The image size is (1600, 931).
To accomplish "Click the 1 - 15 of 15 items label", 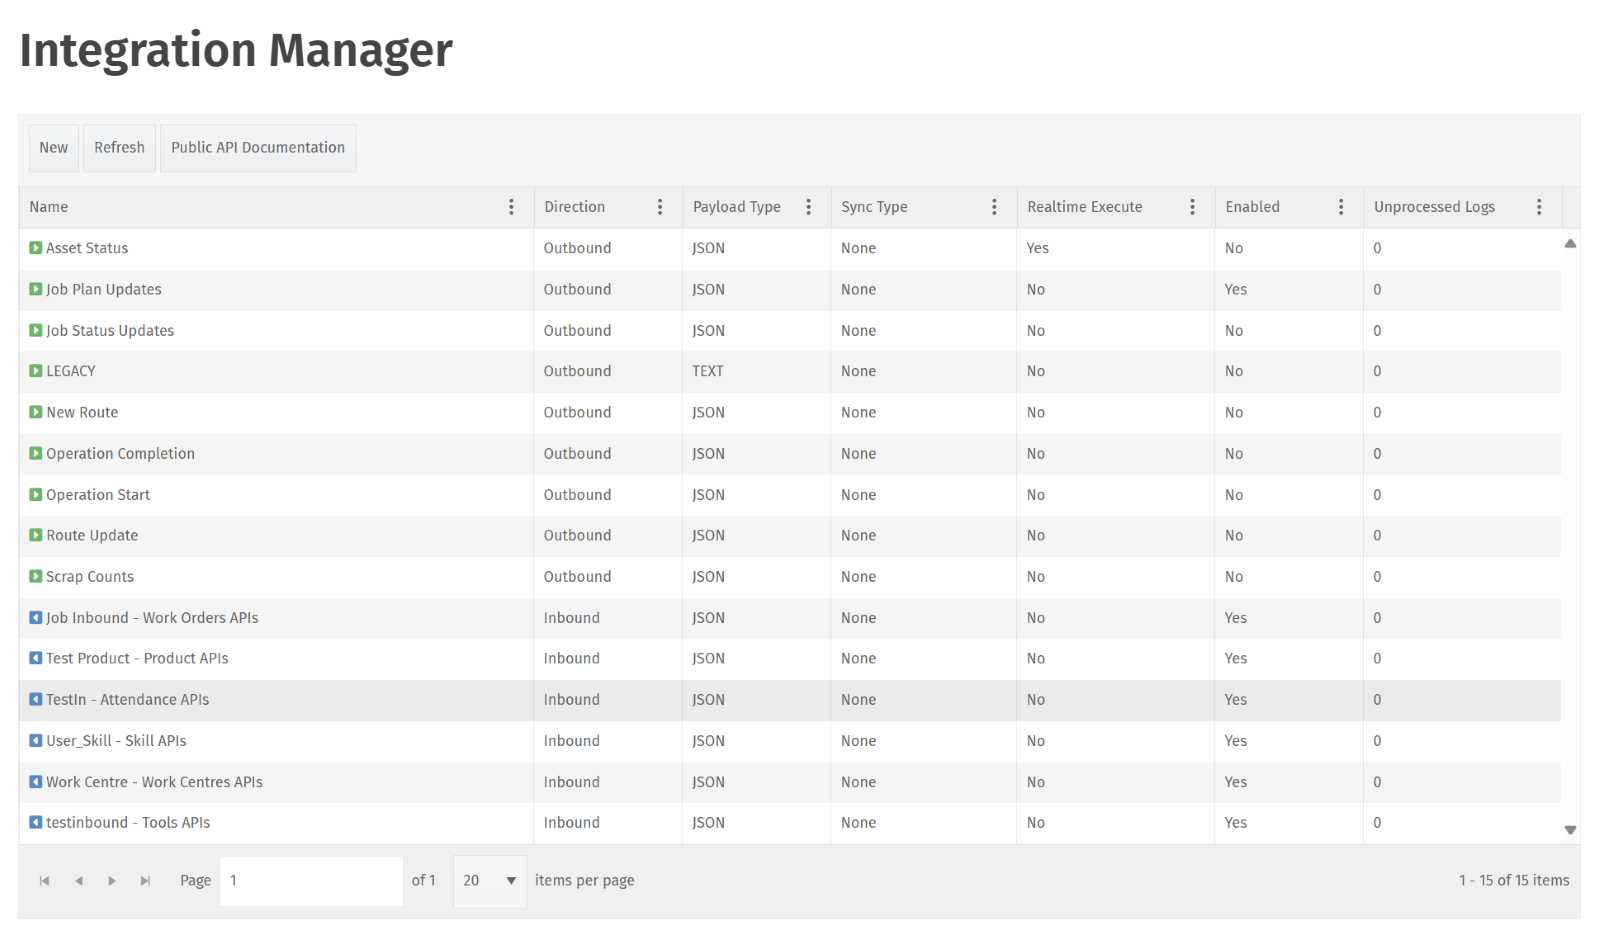I will pyautogui.click(x=1514, y=880).
